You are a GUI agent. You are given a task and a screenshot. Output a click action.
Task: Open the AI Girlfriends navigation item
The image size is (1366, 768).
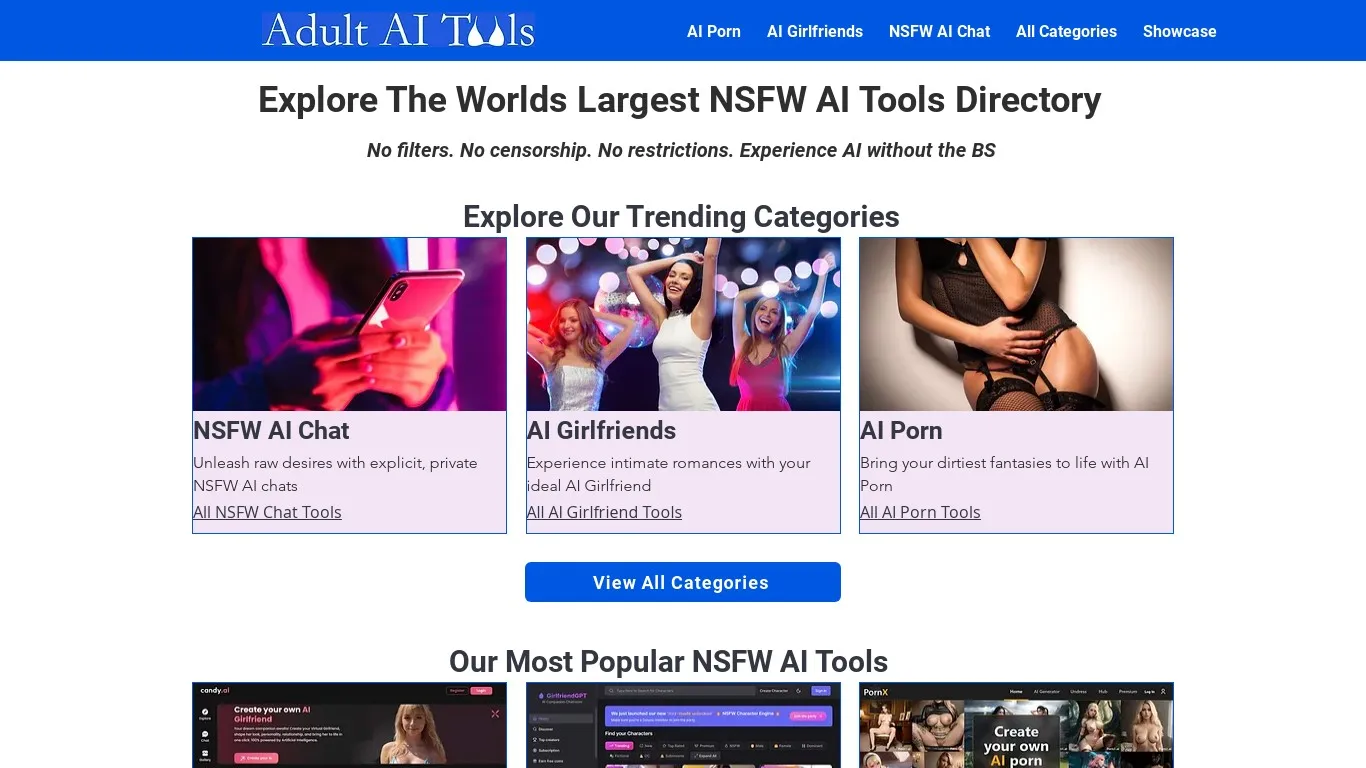coord(815,31)
